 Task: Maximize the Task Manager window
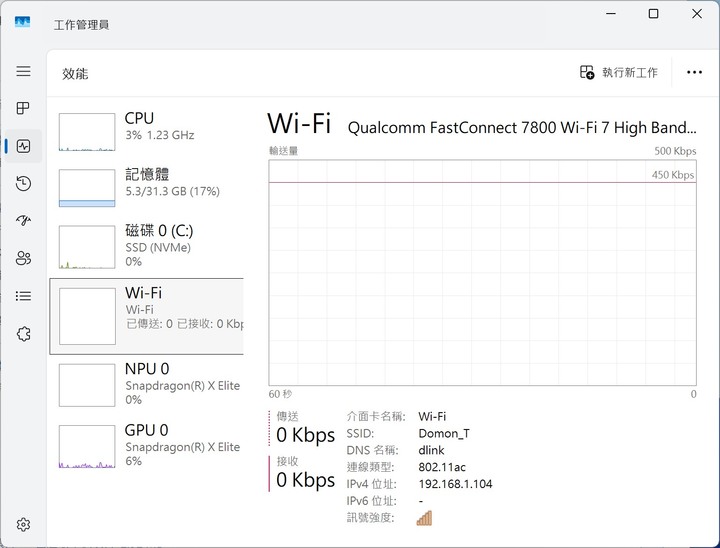point(653,14)
